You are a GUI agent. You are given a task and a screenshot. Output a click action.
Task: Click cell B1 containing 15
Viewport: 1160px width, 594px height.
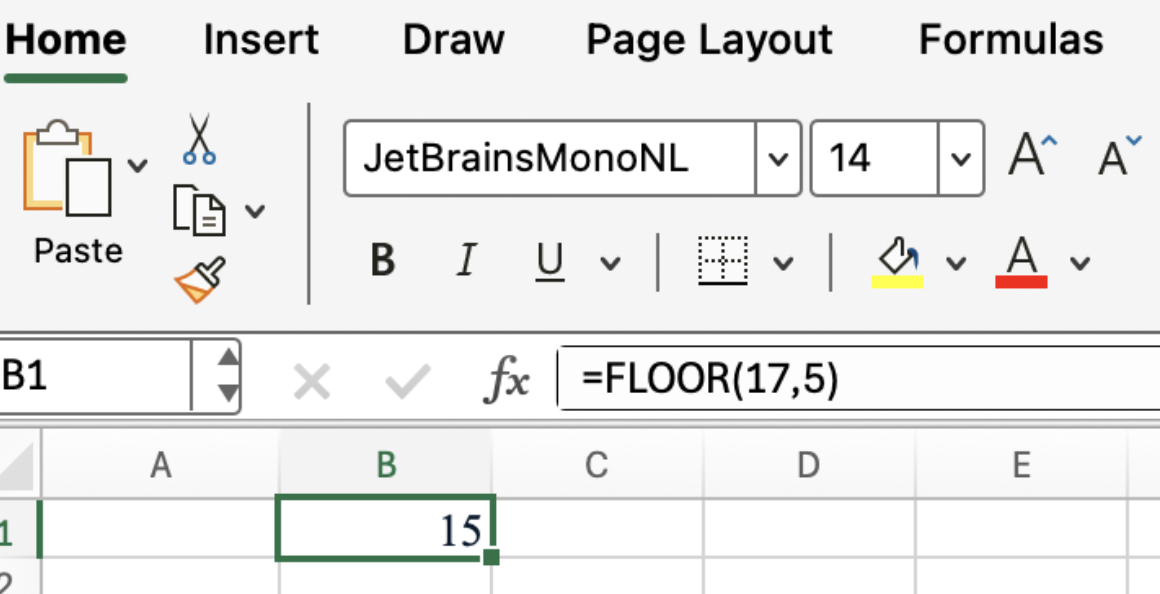pos(385,528)
